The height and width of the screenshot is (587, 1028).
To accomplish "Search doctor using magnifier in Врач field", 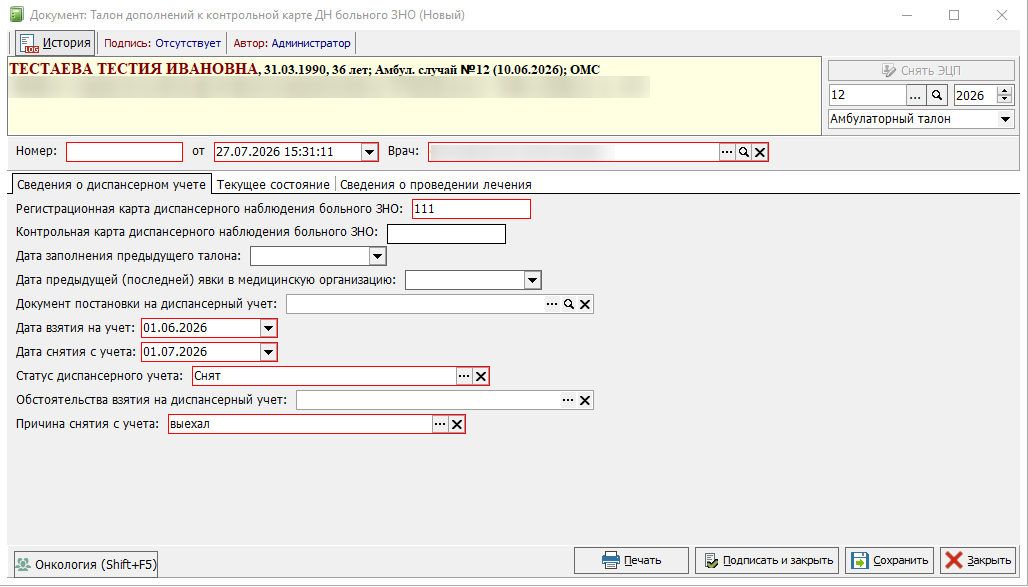I will [743, 152].
